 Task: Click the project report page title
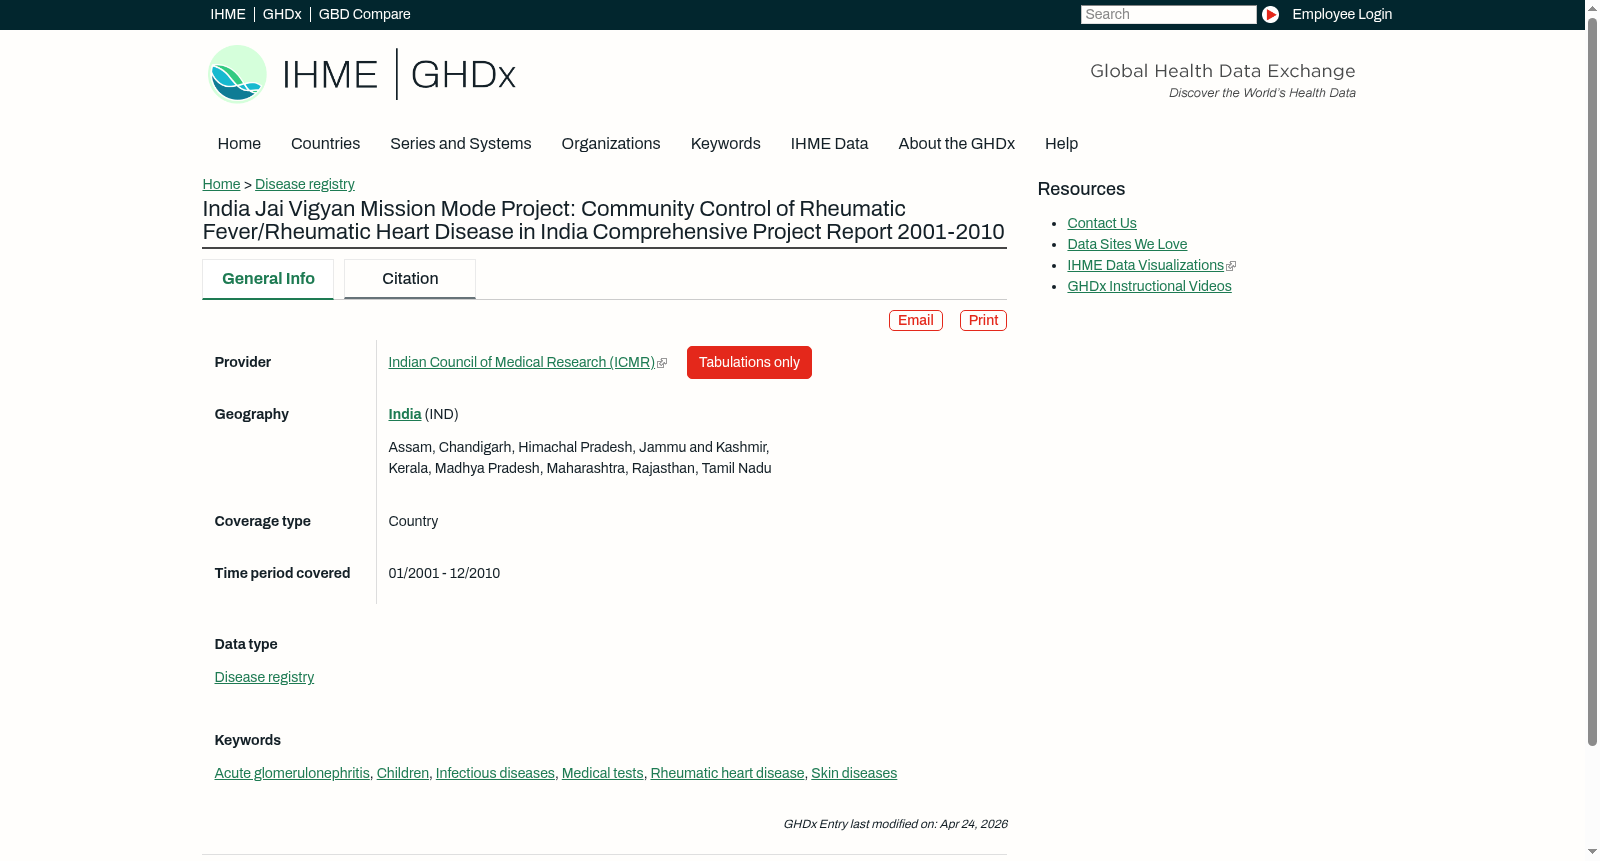pyautogui.click(x=604, y=220)
